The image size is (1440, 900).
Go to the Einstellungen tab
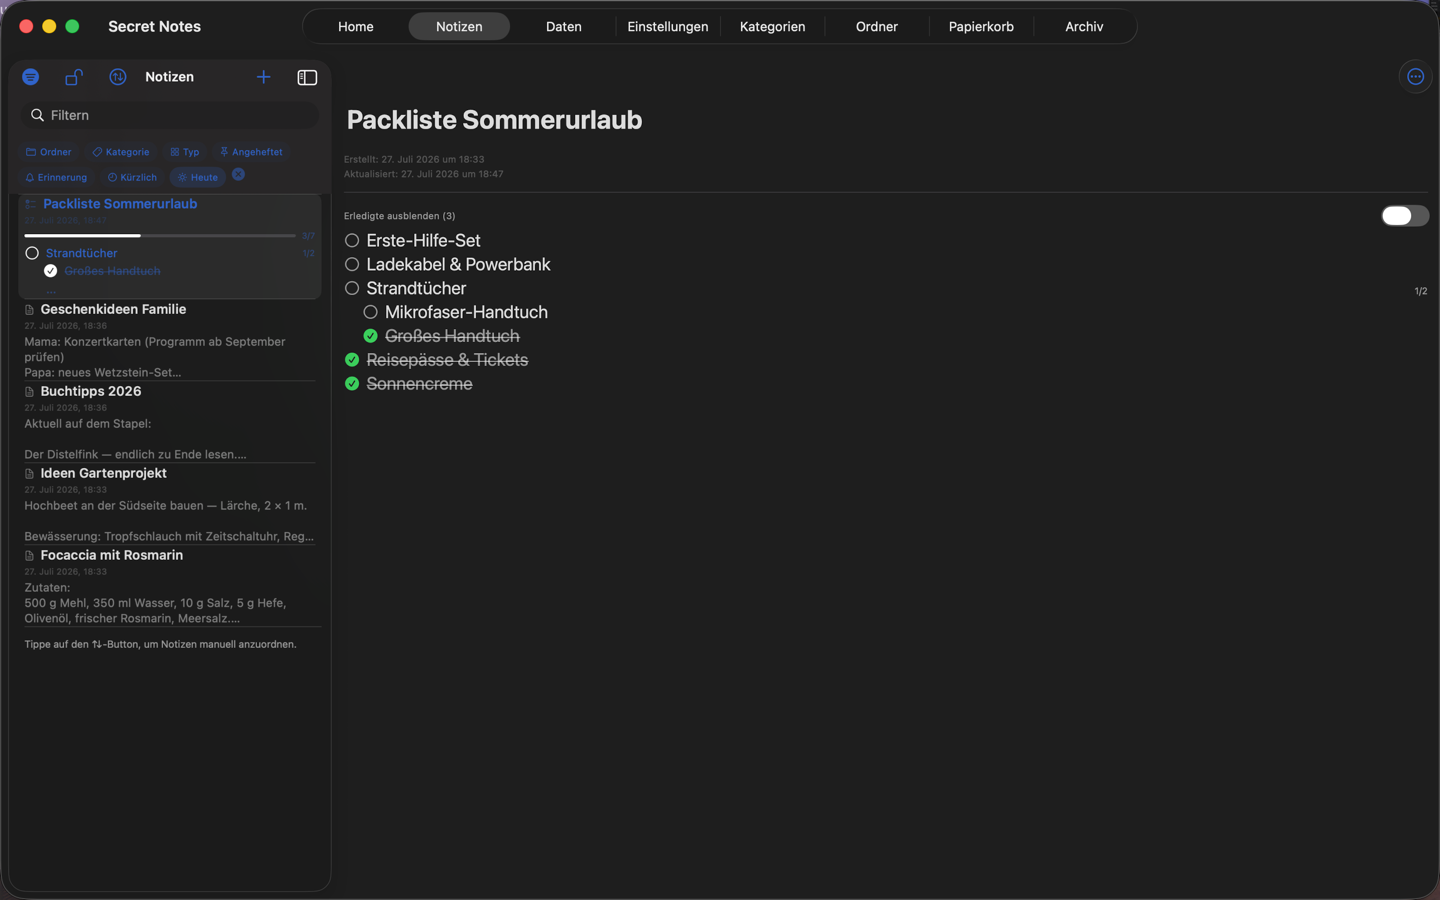tap(667, 27)
